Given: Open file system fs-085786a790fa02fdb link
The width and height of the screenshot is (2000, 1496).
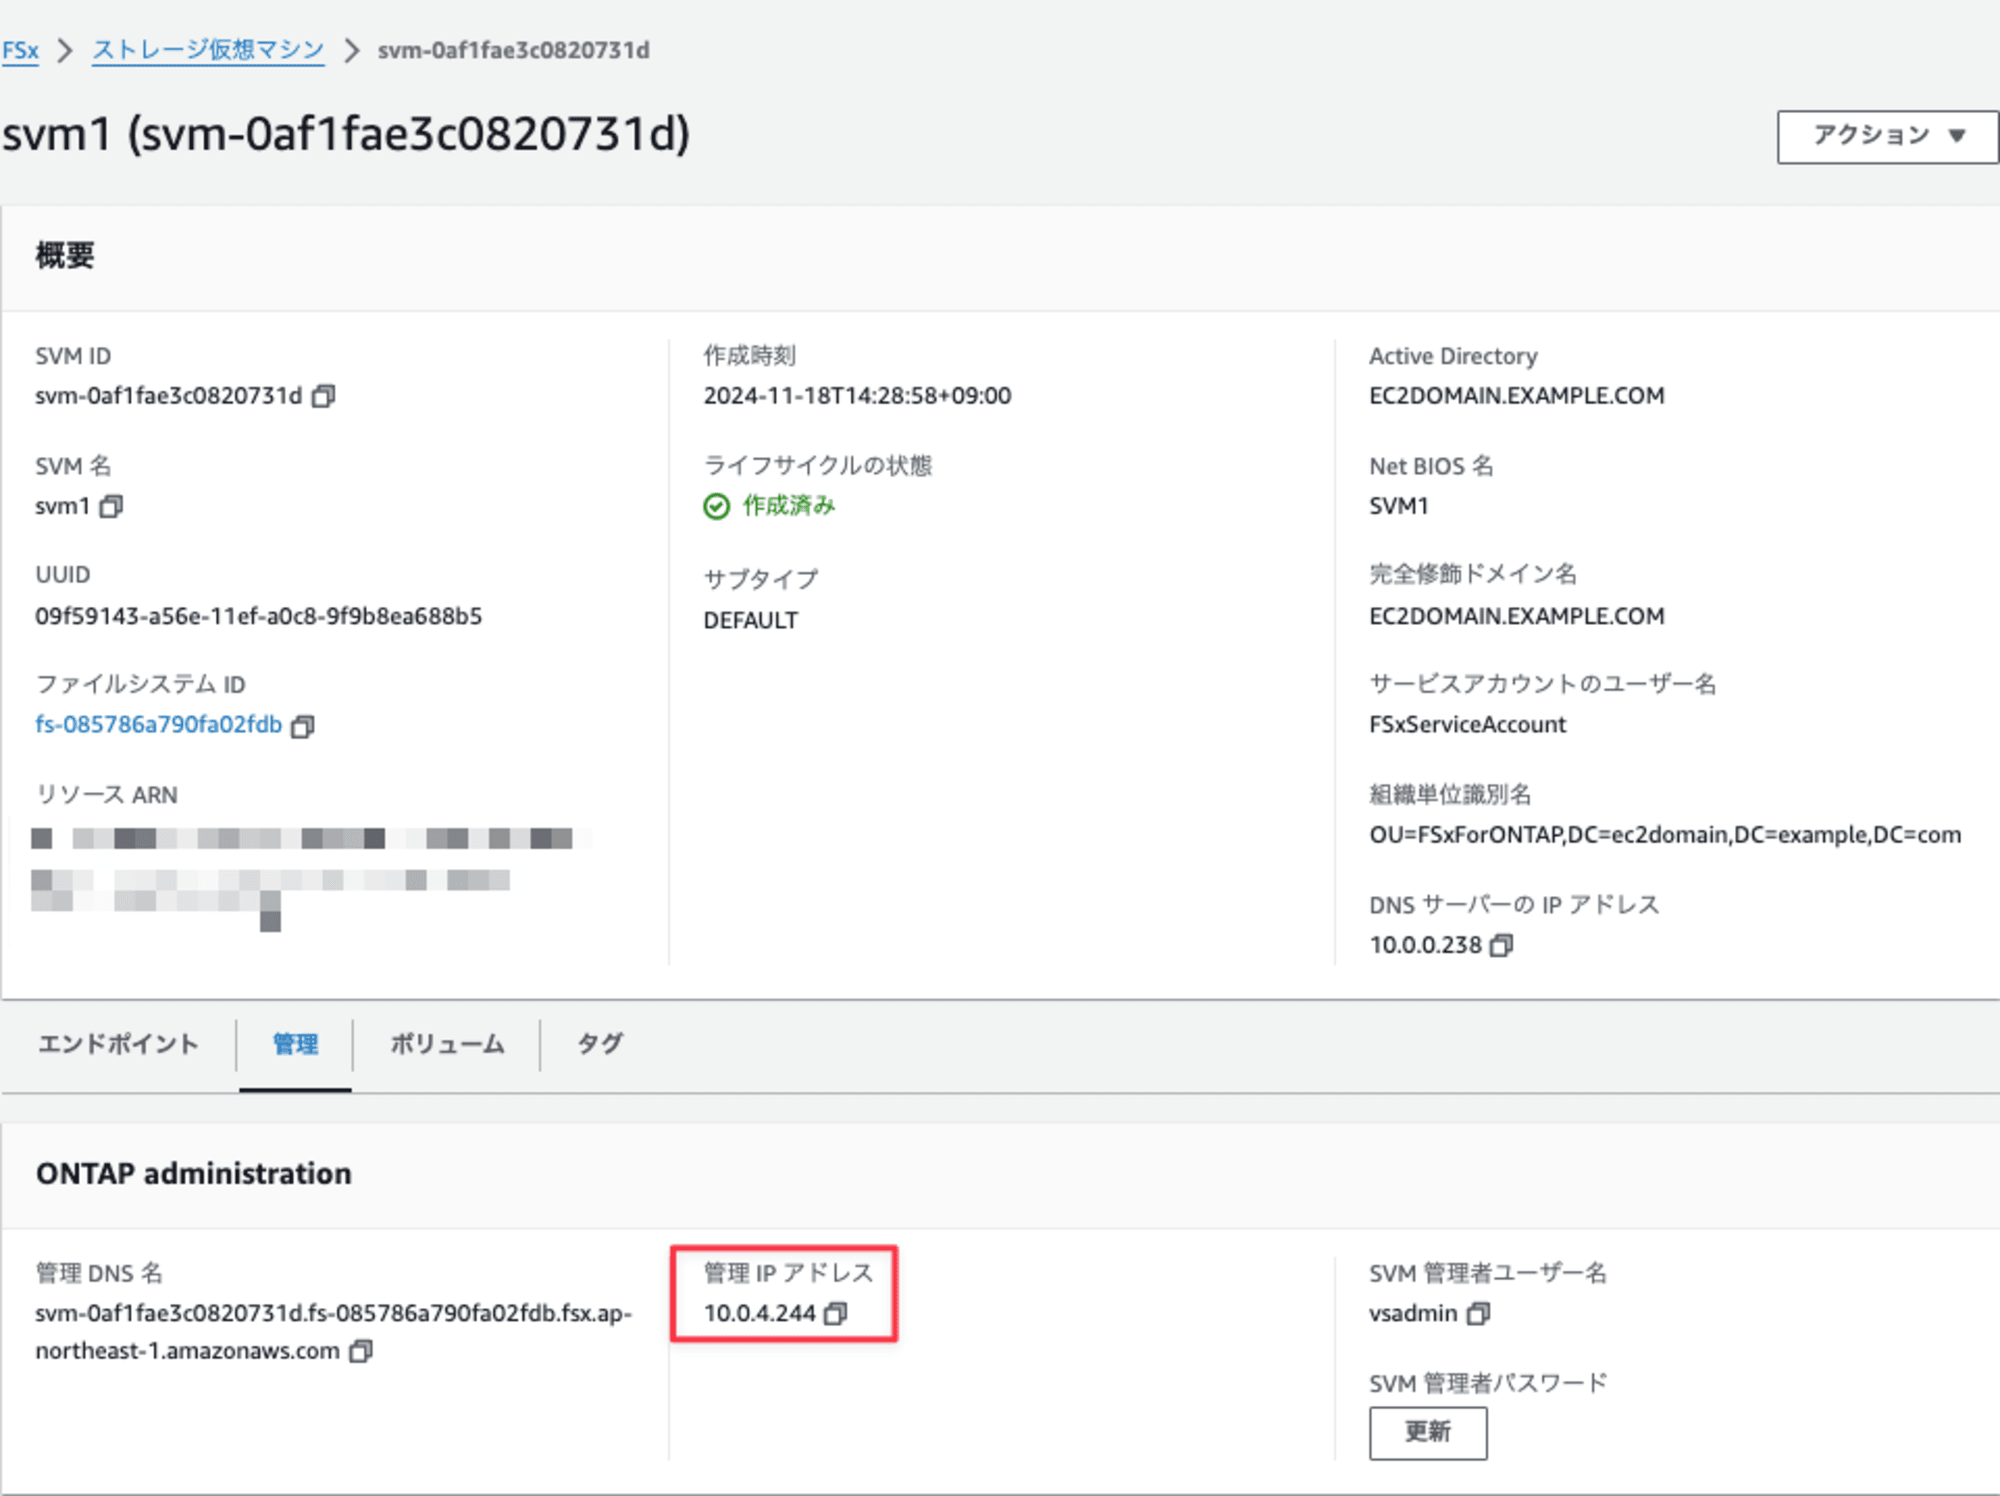Looking at the screenshot, I should pyautogui.click(x=158, y=724).
